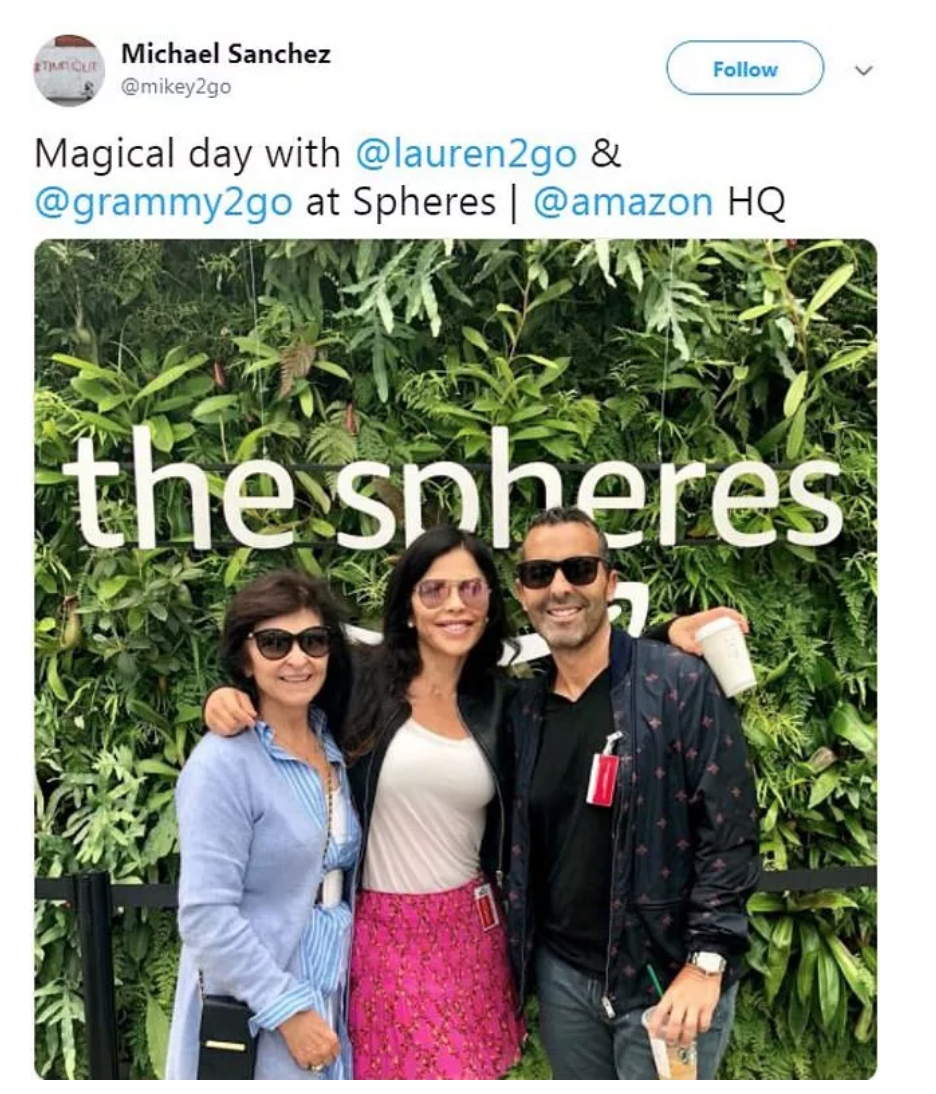Click the 'HQ' text in tweet
This screenshot has width=936, height=1094.
pos(756,202)
